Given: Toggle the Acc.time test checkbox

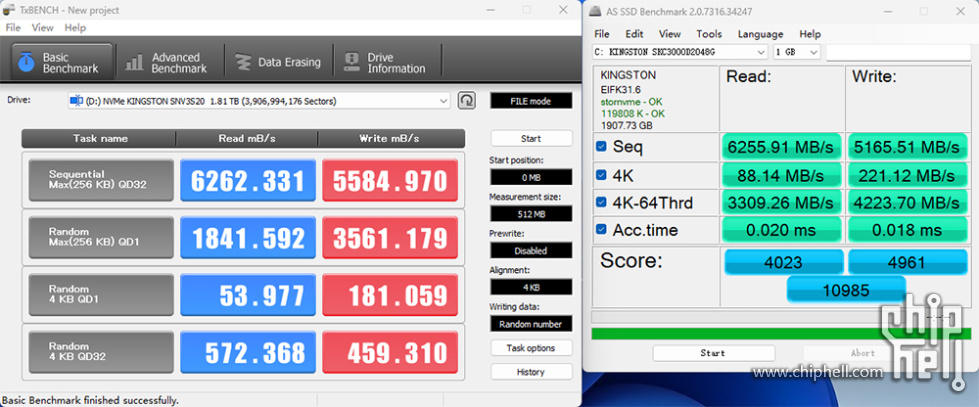Looking at the screenshot, I should (x=601, y=229).
